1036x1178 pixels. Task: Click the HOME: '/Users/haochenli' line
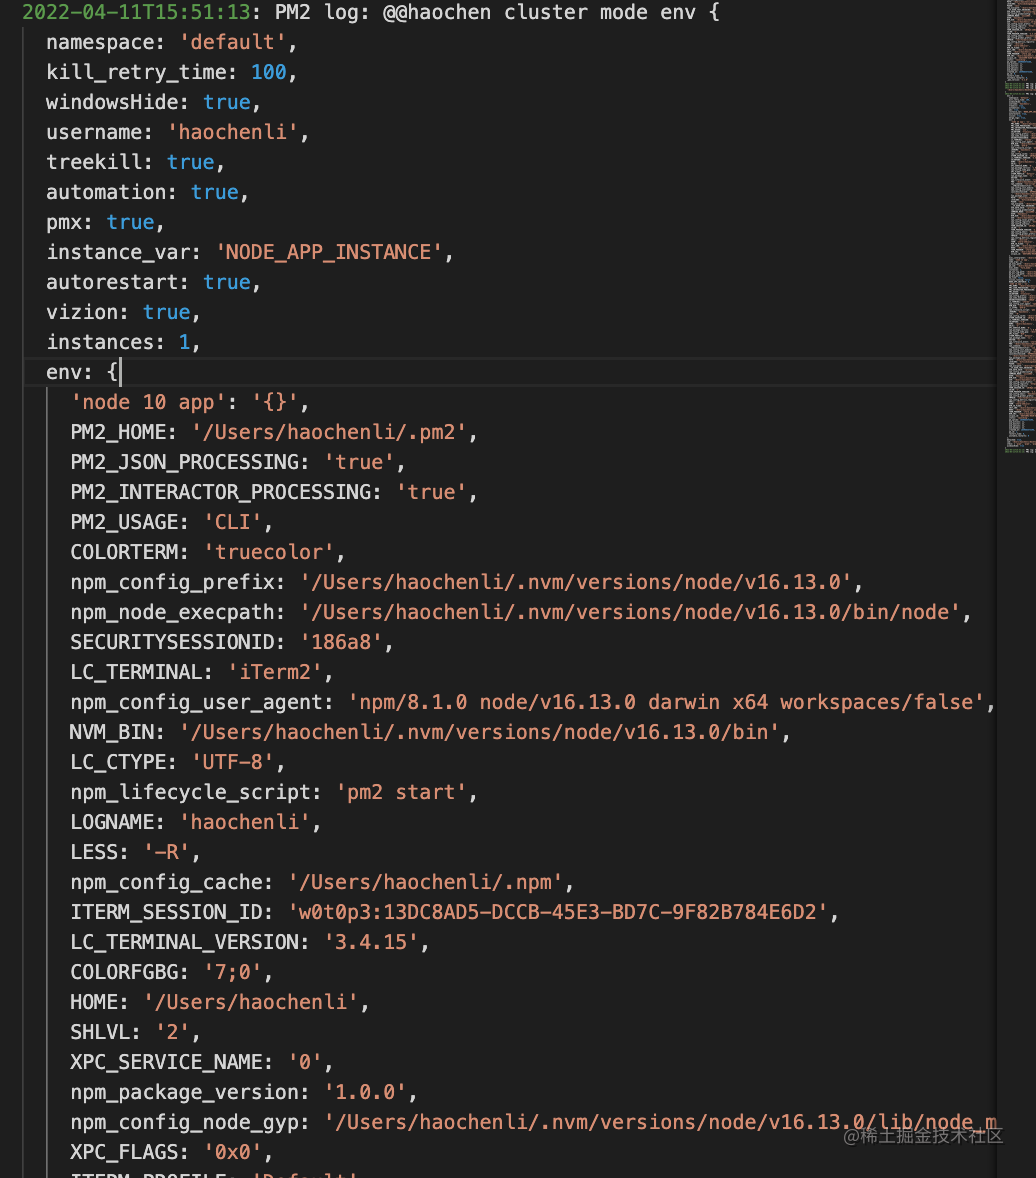point(219,1003)
